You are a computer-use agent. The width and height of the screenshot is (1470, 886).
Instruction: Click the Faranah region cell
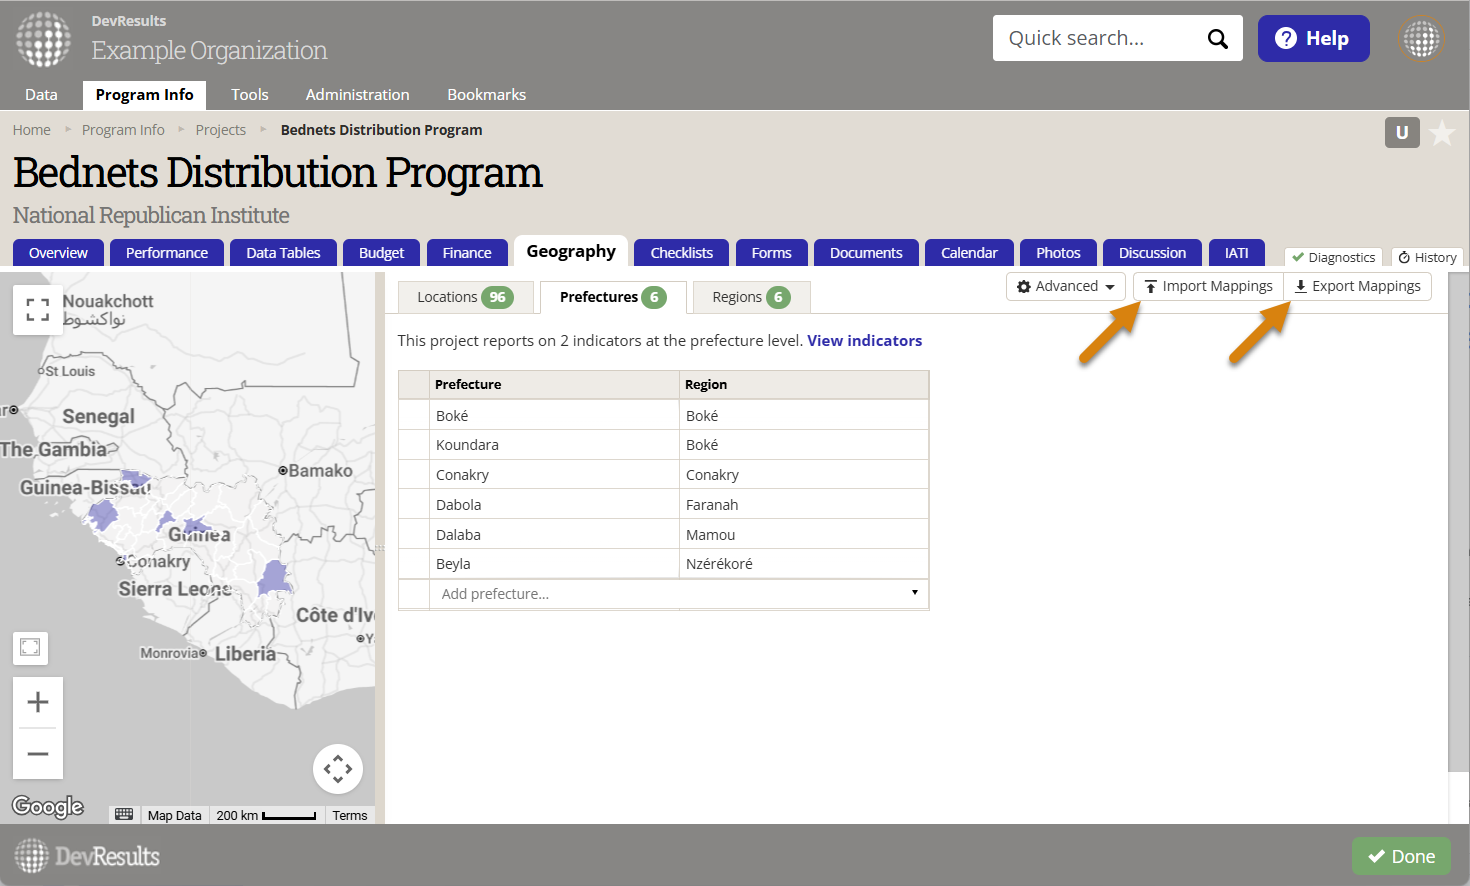click(x=804, y=505)
